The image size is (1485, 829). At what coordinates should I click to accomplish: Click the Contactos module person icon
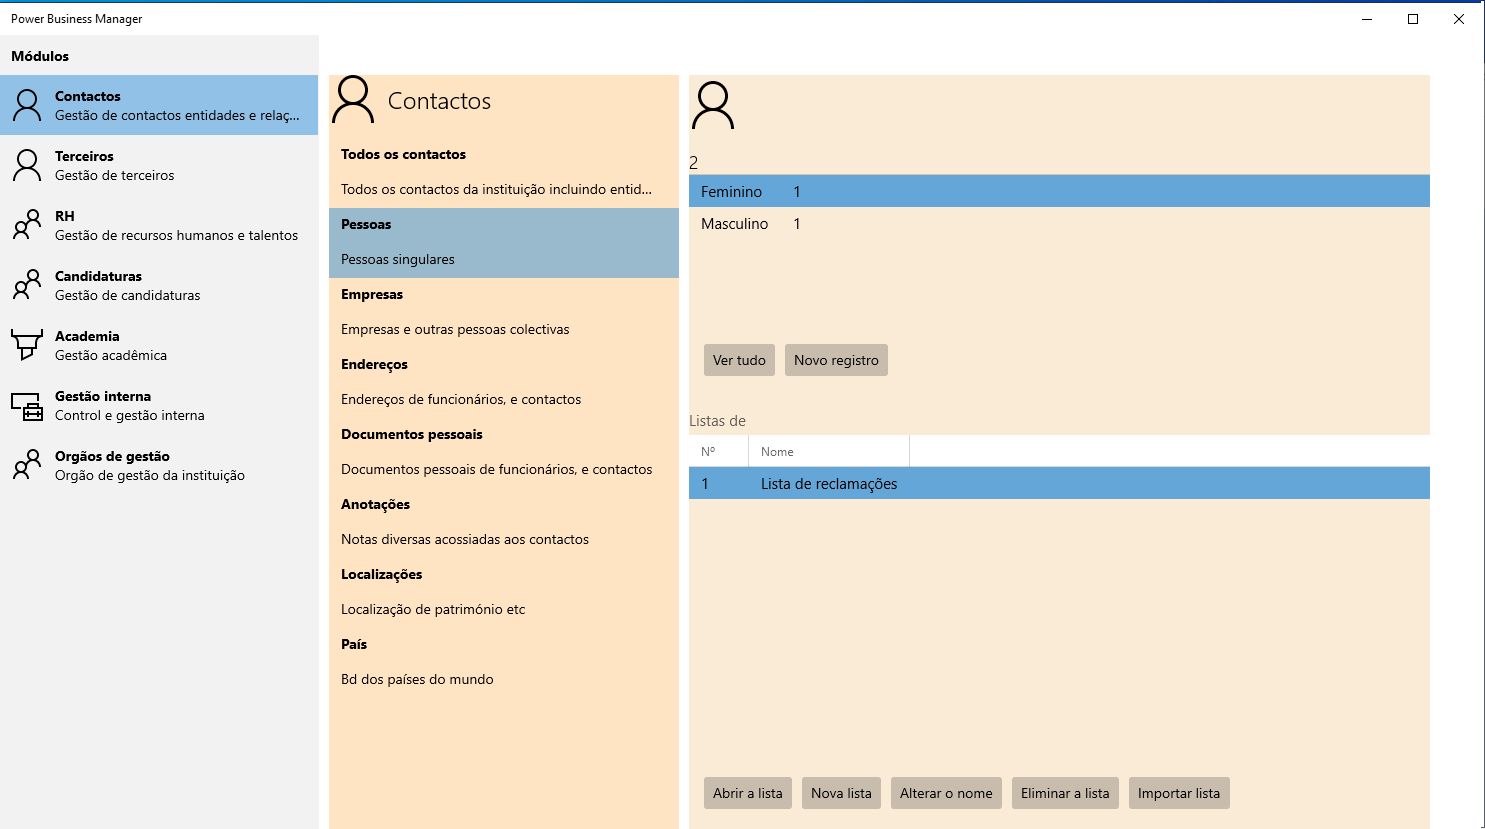click(27, 105)
